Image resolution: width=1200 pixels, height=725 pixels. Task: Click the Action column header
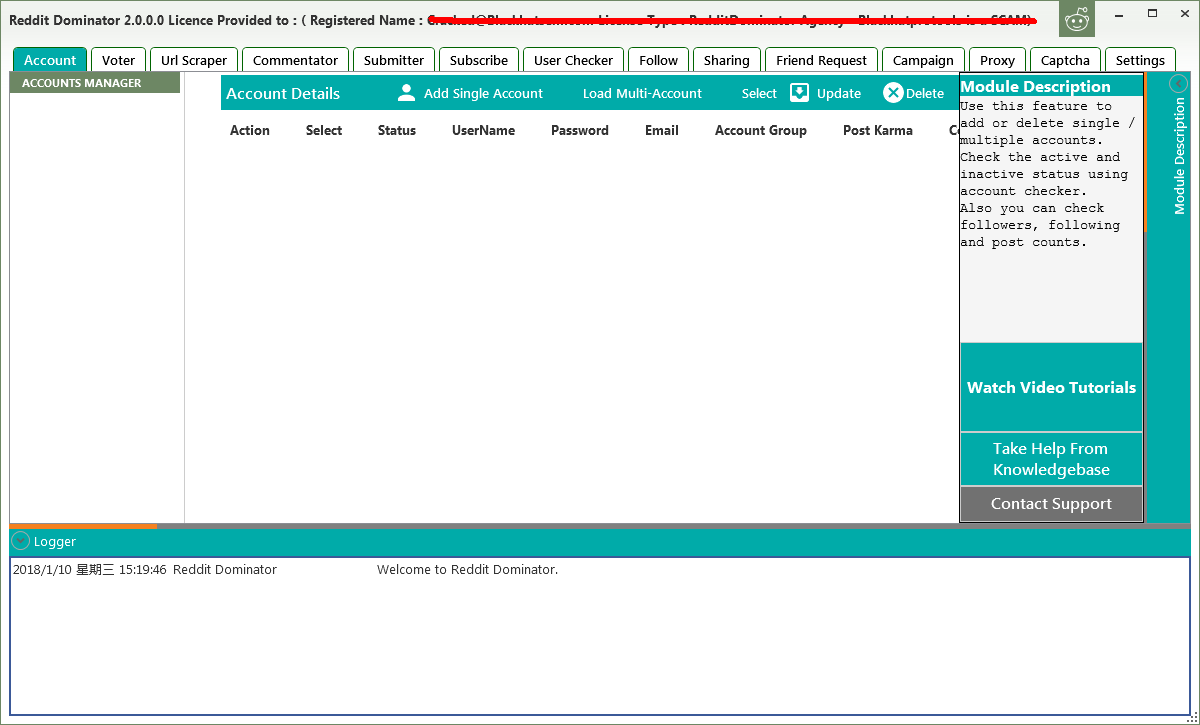tap(250, 130)
